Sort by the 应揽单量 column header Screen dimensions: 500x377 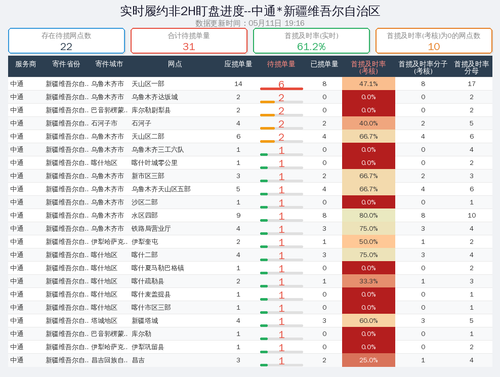click(x=238, y=64)
